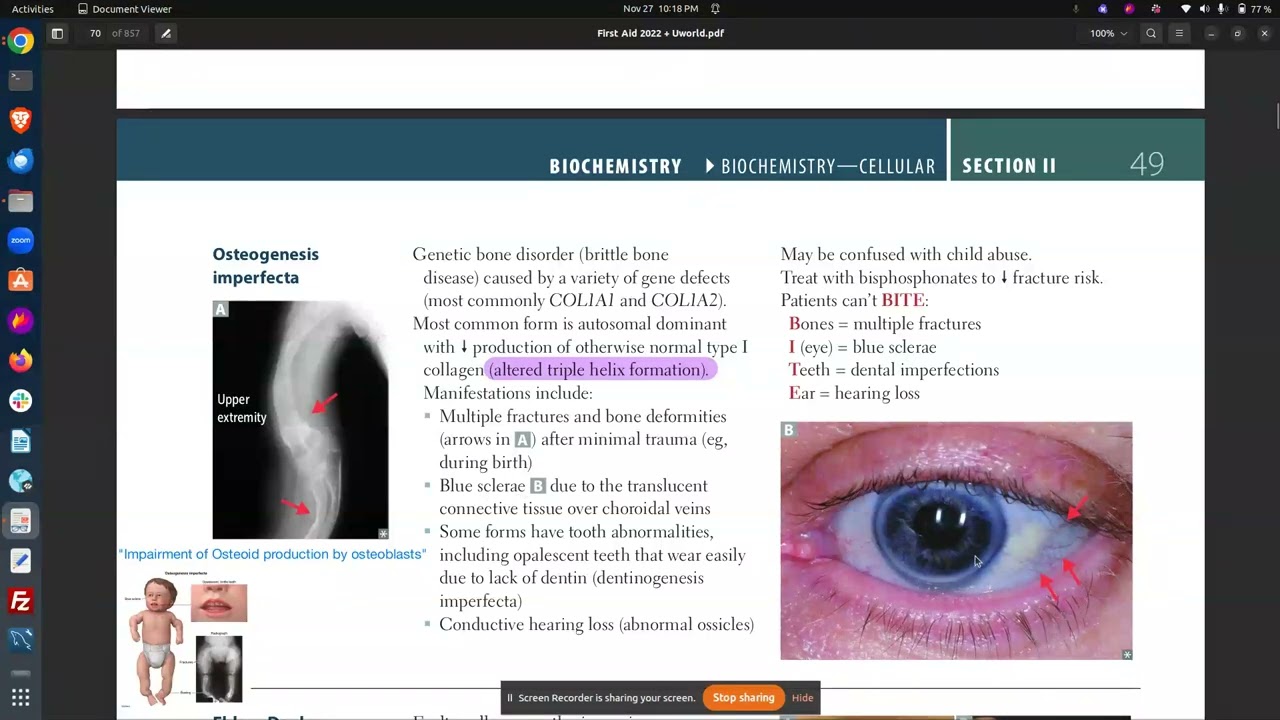Click the "BIOCHEMISTRY—CELLULAR" header text
Image resolution: width=1280 pixels, height=720 pixels.
click(828, 167)
